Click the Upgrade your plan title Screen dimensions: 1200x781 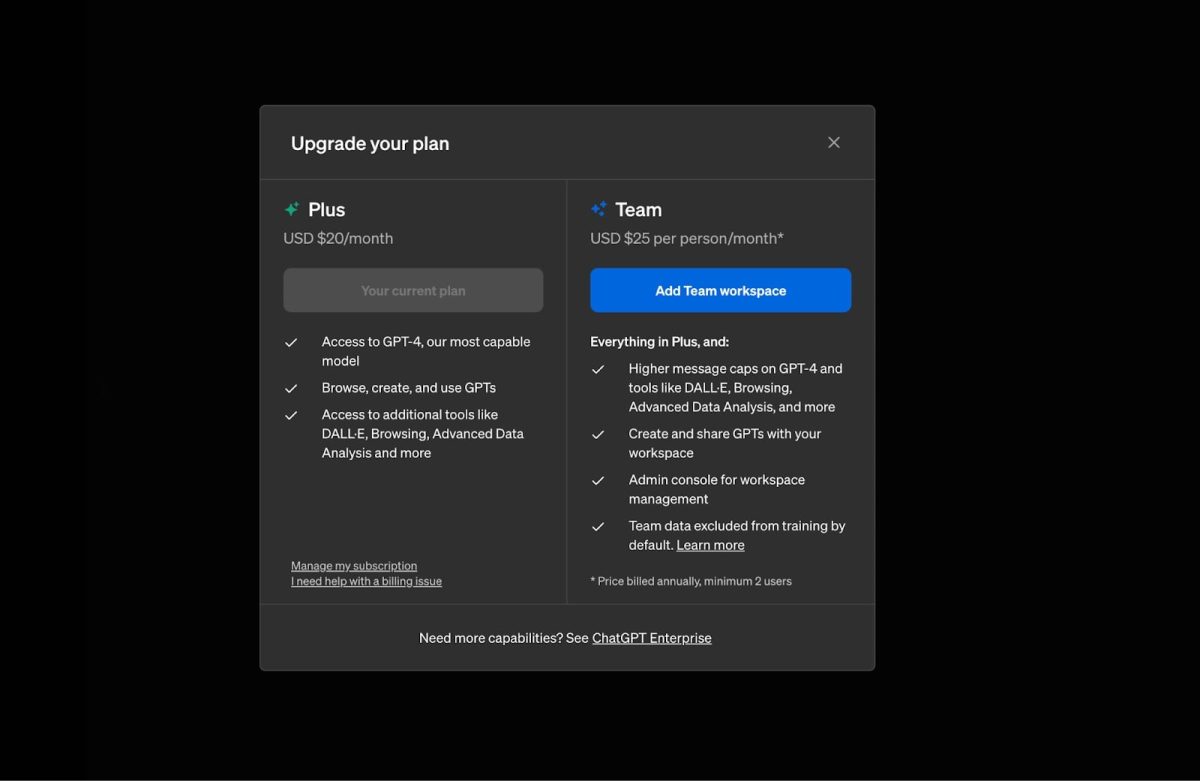pos(370,143)
